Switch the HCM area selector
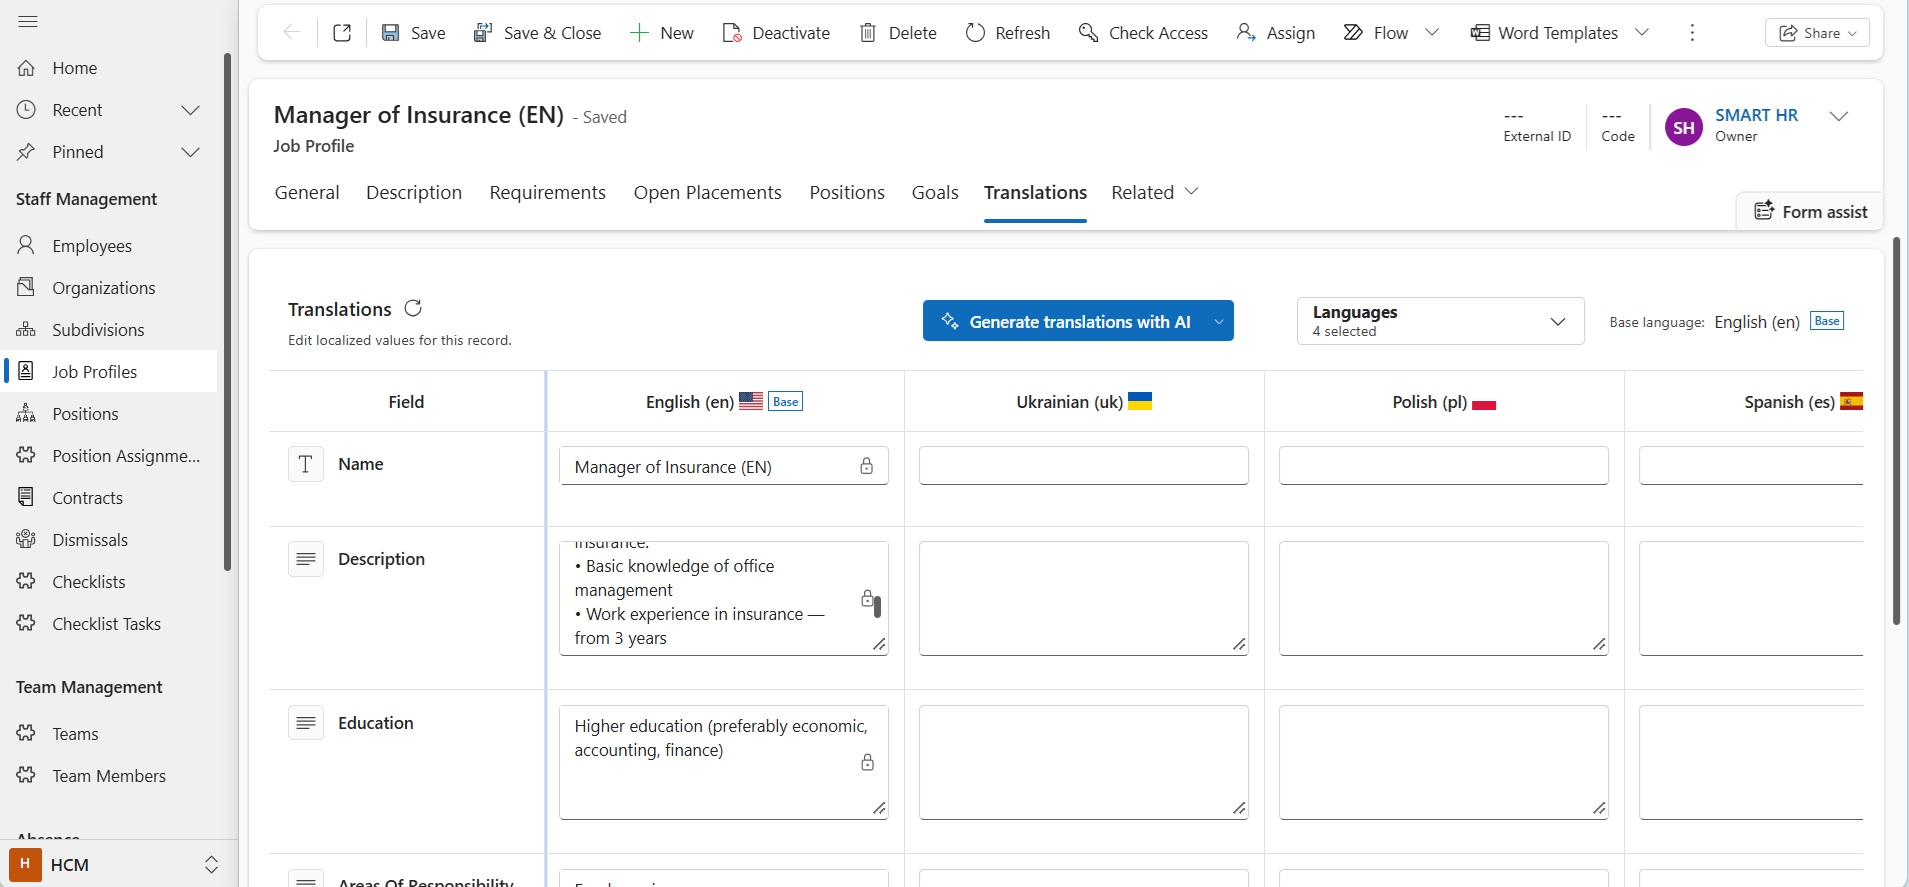 click(118, 865)
